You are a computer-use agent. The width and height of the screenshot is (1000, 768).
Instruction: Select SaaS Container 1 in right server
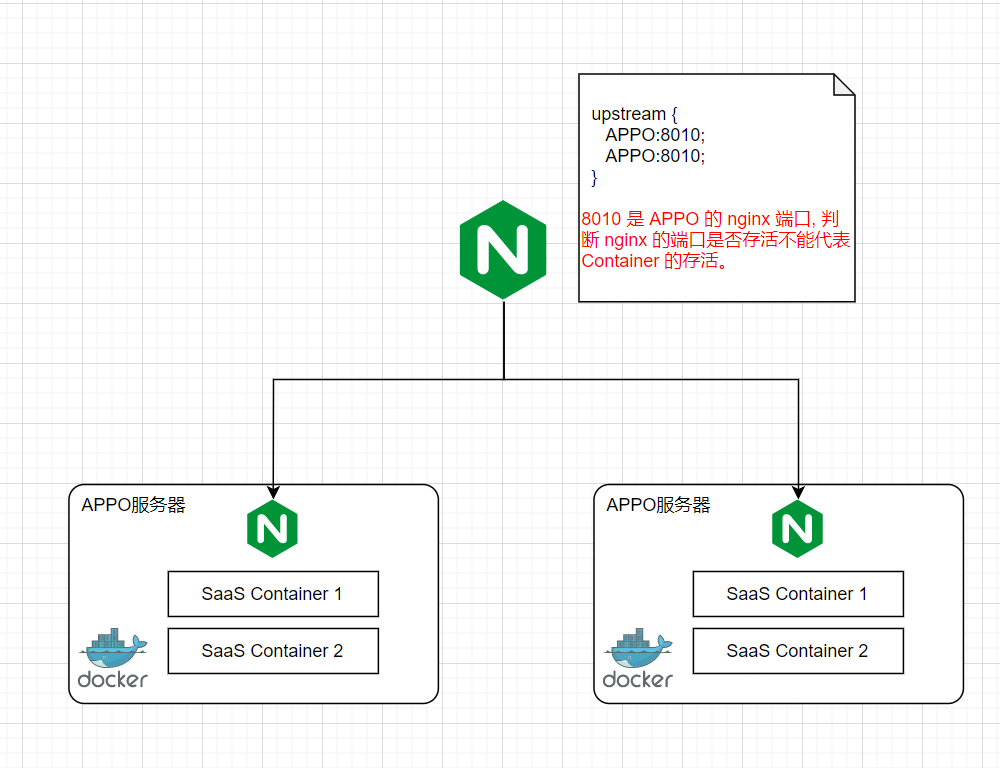coord(798,594)
